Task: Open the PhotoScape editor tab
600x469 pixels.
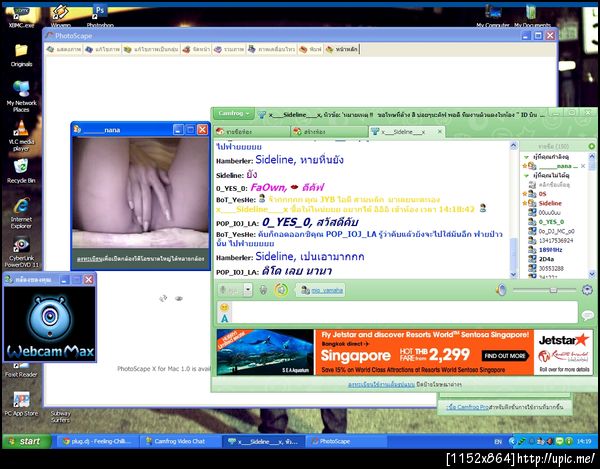Action: point(103,49)
